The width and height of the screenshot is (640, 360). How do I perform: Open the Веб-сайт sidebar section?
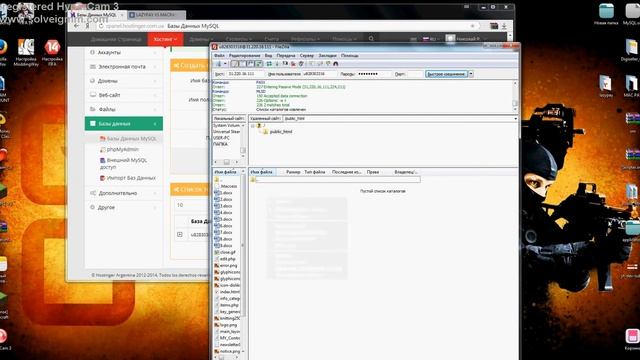pos(124,95)
